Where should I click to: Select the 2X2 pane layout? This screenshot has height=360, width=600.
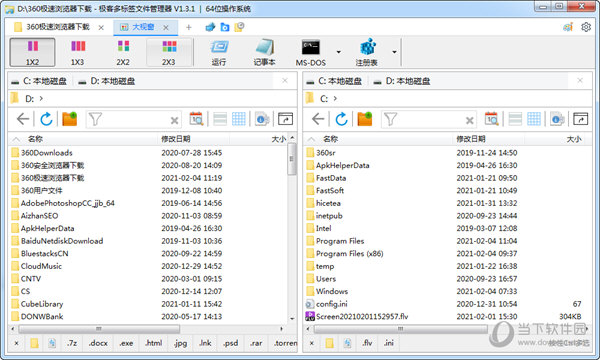pyautogui.click(x=123, y=52)
